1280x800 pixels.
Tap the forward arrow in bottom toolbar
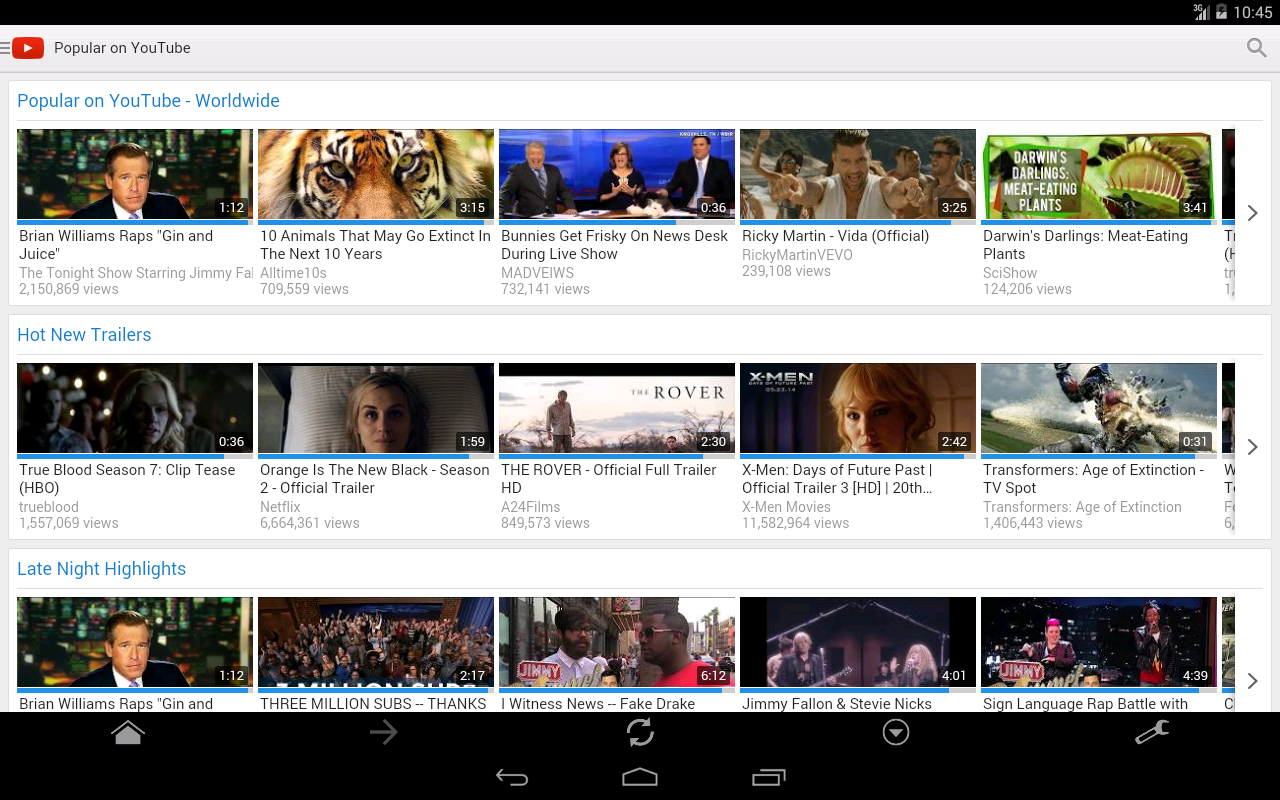384,733
